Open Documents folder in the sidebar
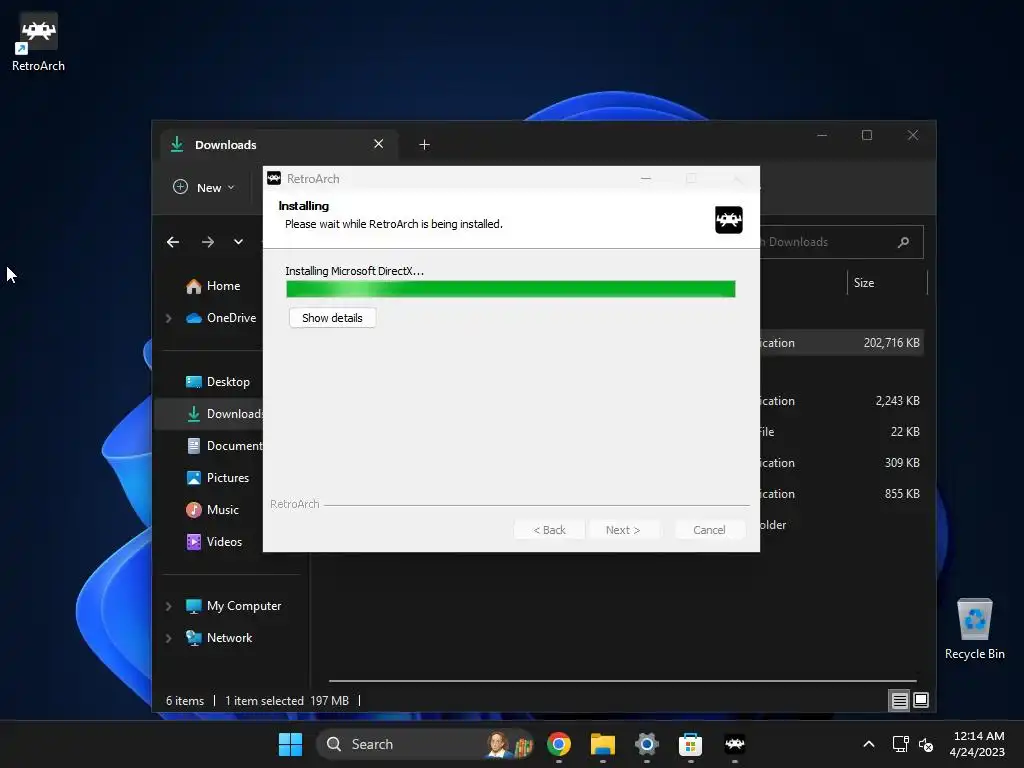 [x=224, y=446]
